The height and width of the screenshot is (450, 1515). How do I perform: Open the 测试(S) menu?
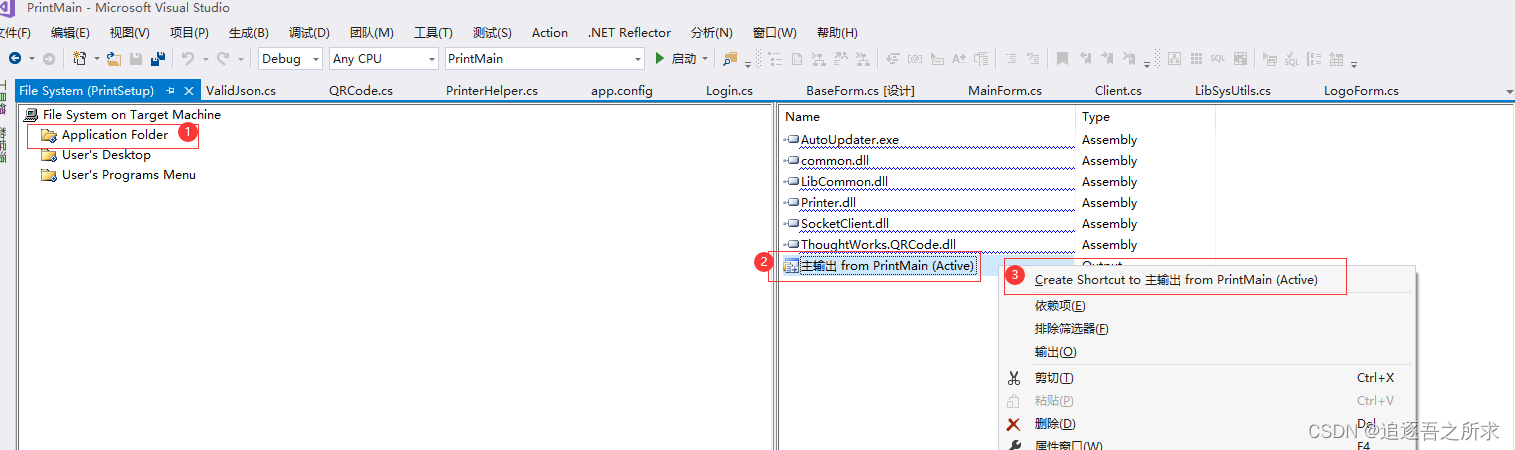492,33
